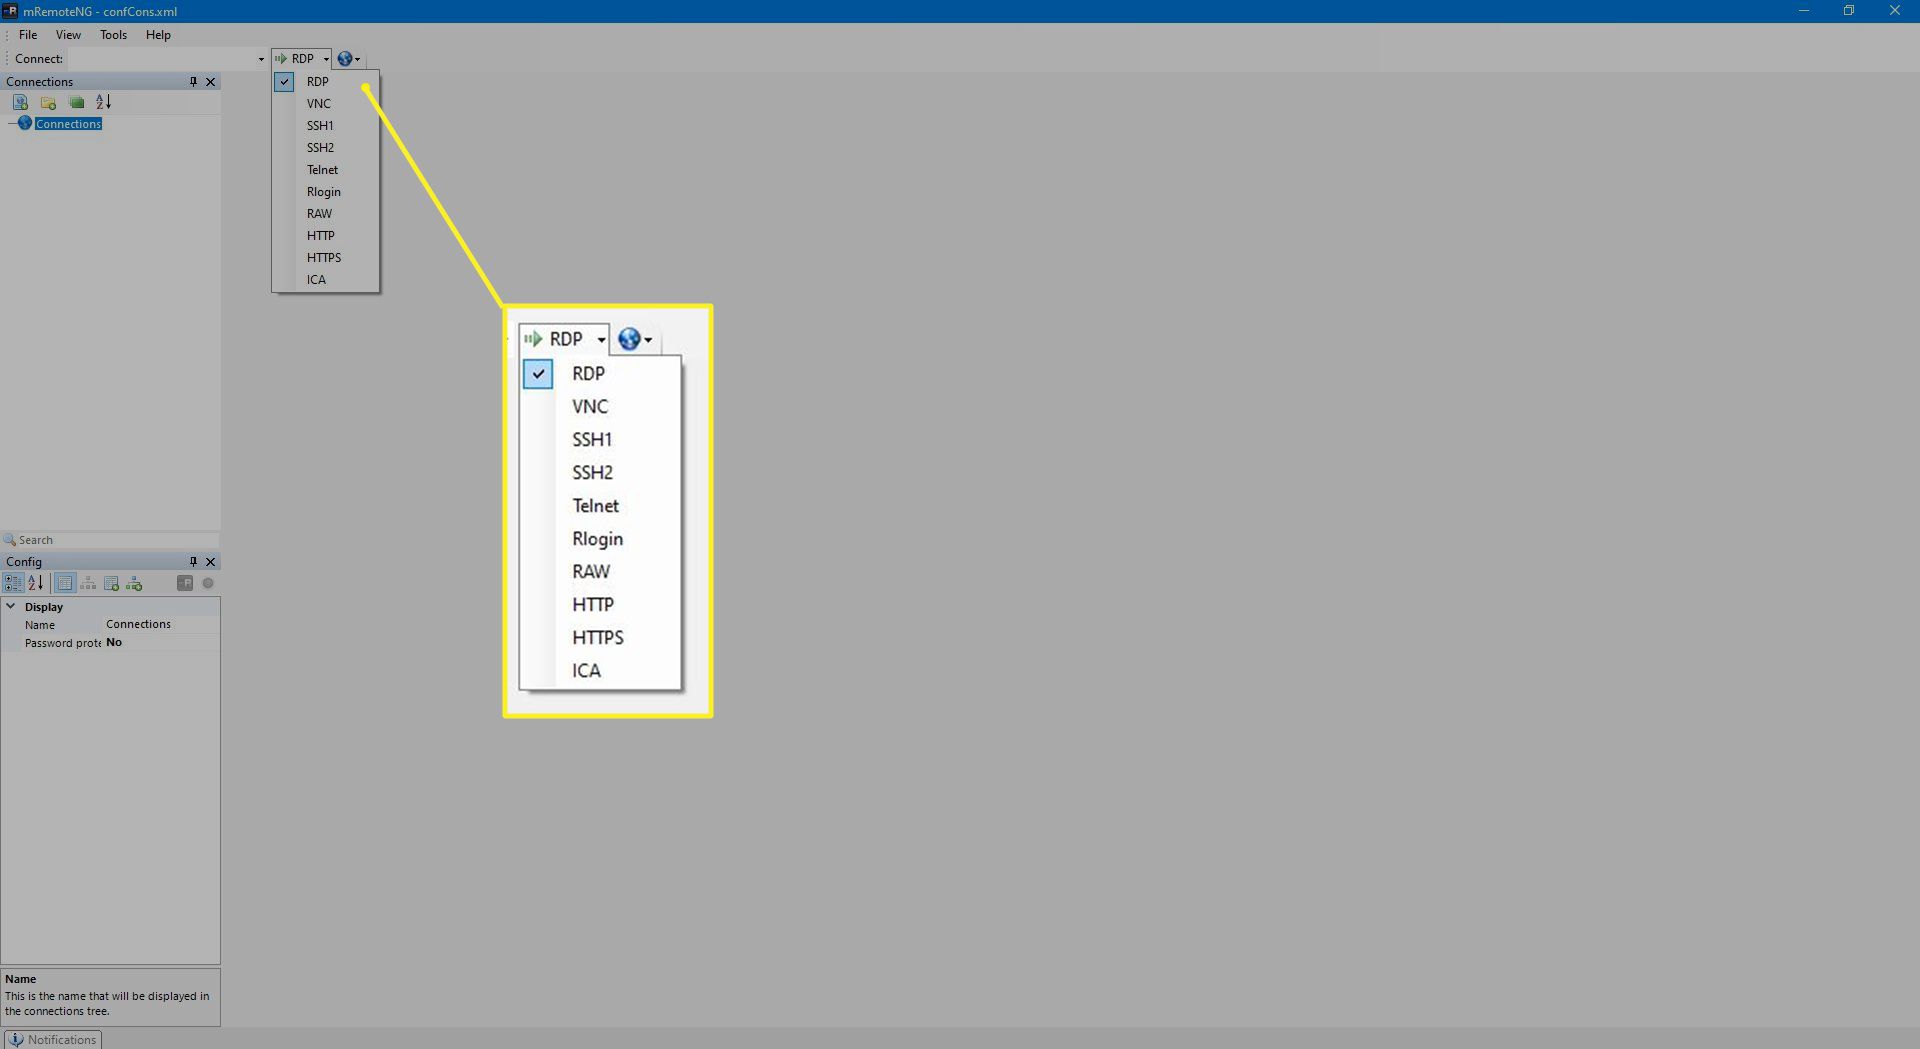The image size is (1920, 1049).
Task: Close the mRemoteNG window
Action: tap(1895, 11)
